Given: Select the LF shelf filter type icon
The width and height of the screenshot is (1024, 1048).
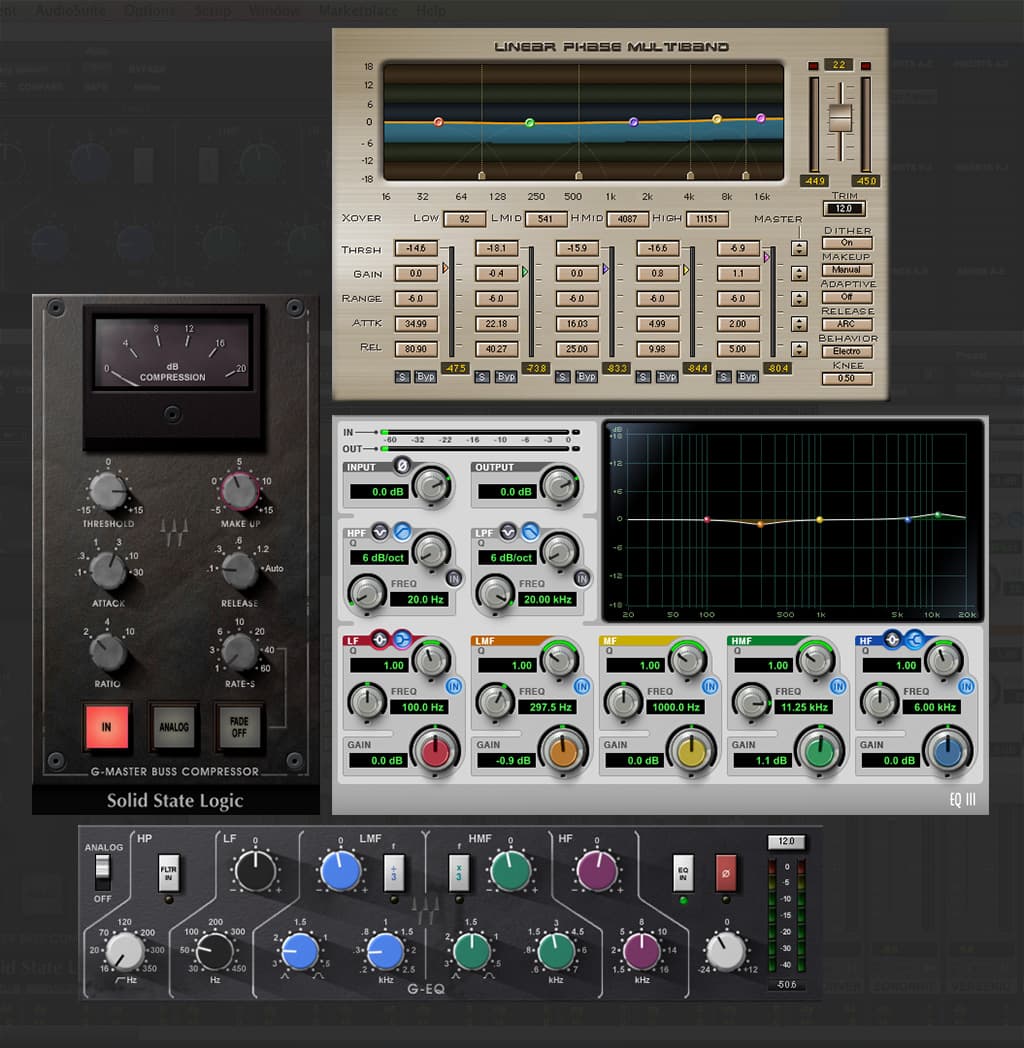Looking at the screenshot, I should [x=402, y=640].
